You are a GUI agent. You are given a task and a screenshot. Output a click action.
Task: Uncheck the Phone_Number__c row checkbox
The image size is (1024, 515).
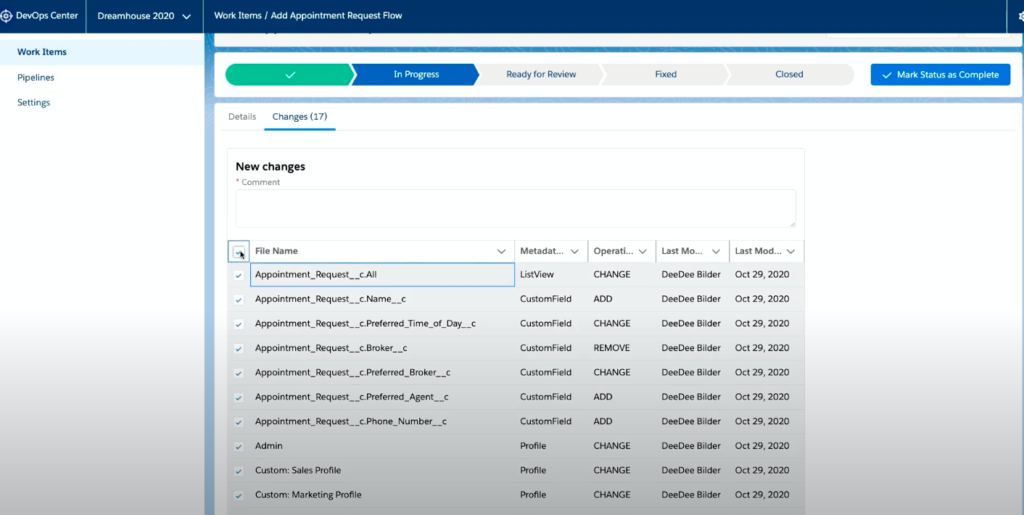pos(238,422)
